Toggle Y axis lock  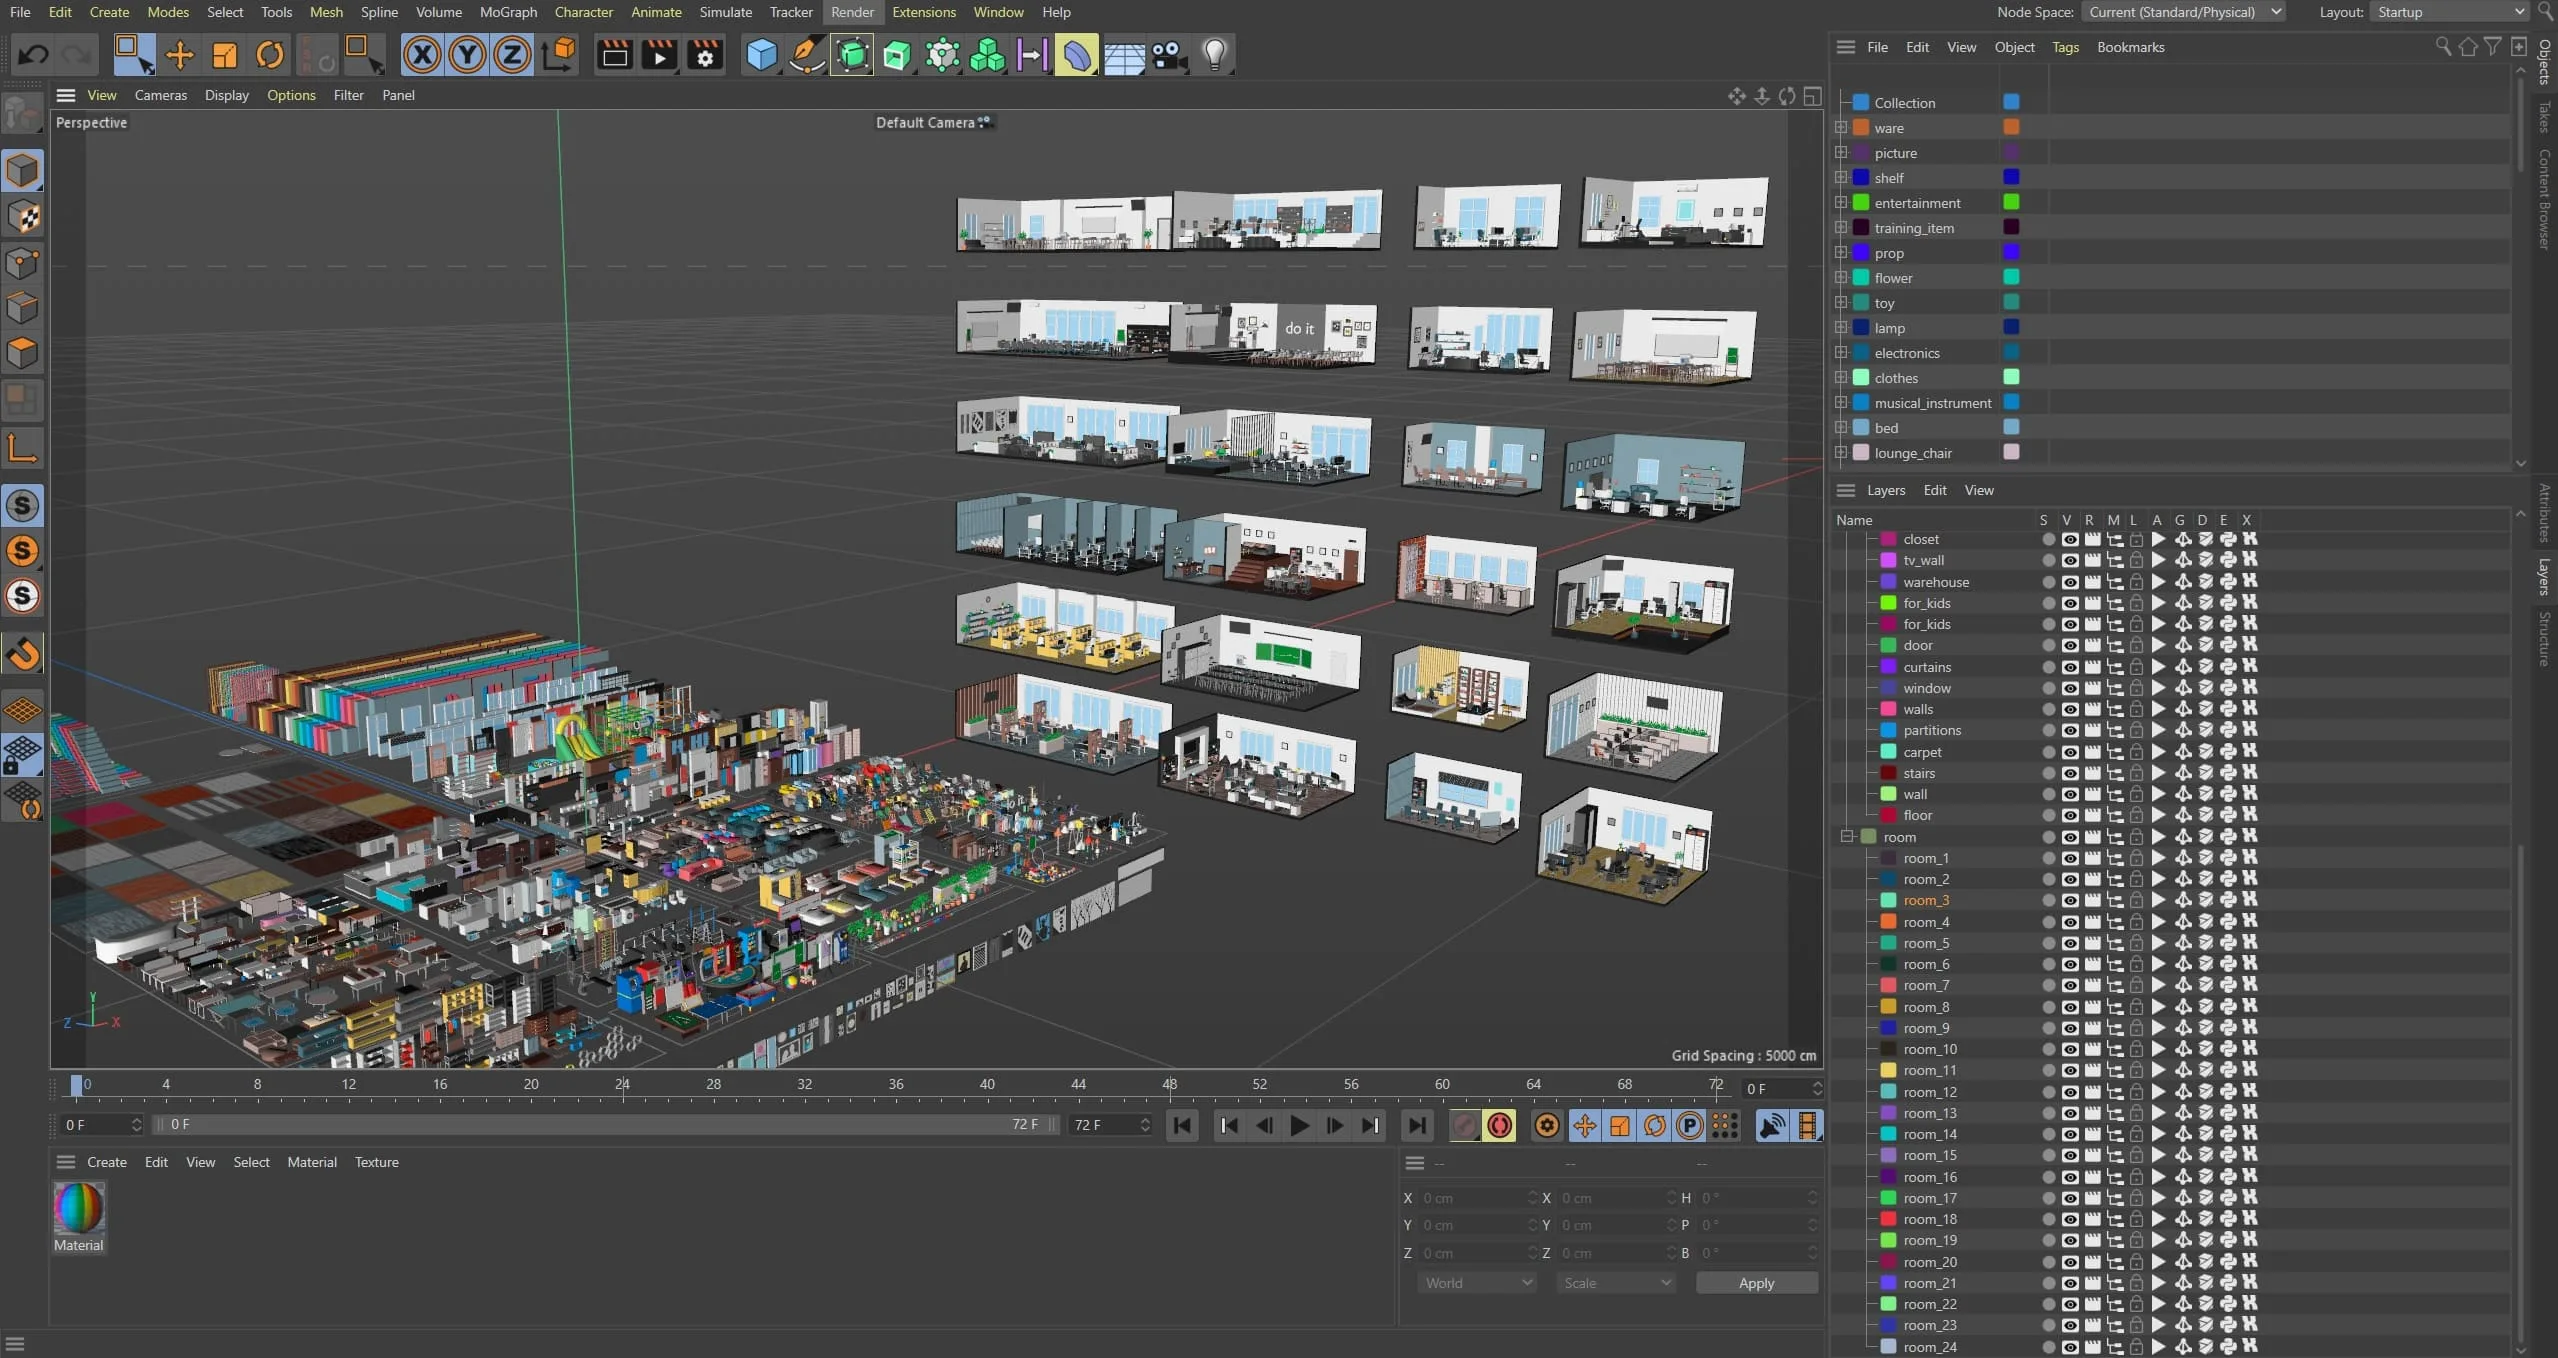click(467, 54)
